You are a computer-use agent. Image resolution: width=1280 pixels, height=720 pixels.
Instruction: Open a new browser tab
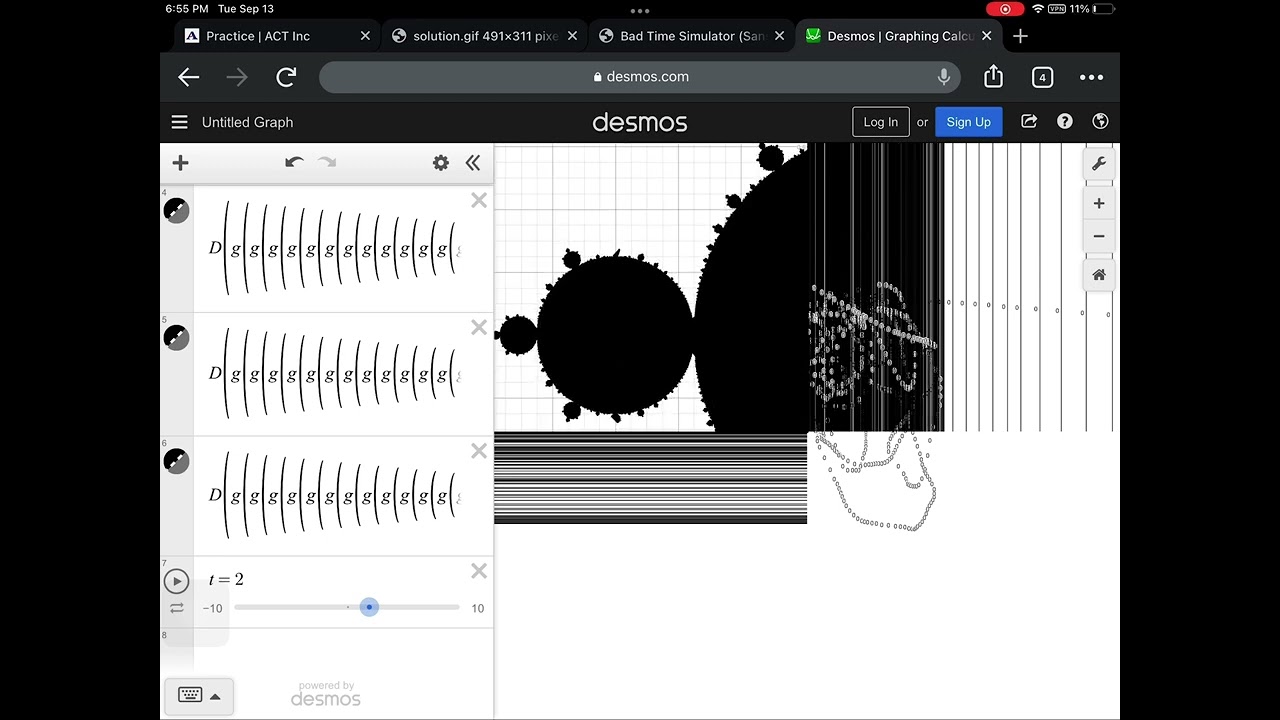click(x=1020, y=36)
